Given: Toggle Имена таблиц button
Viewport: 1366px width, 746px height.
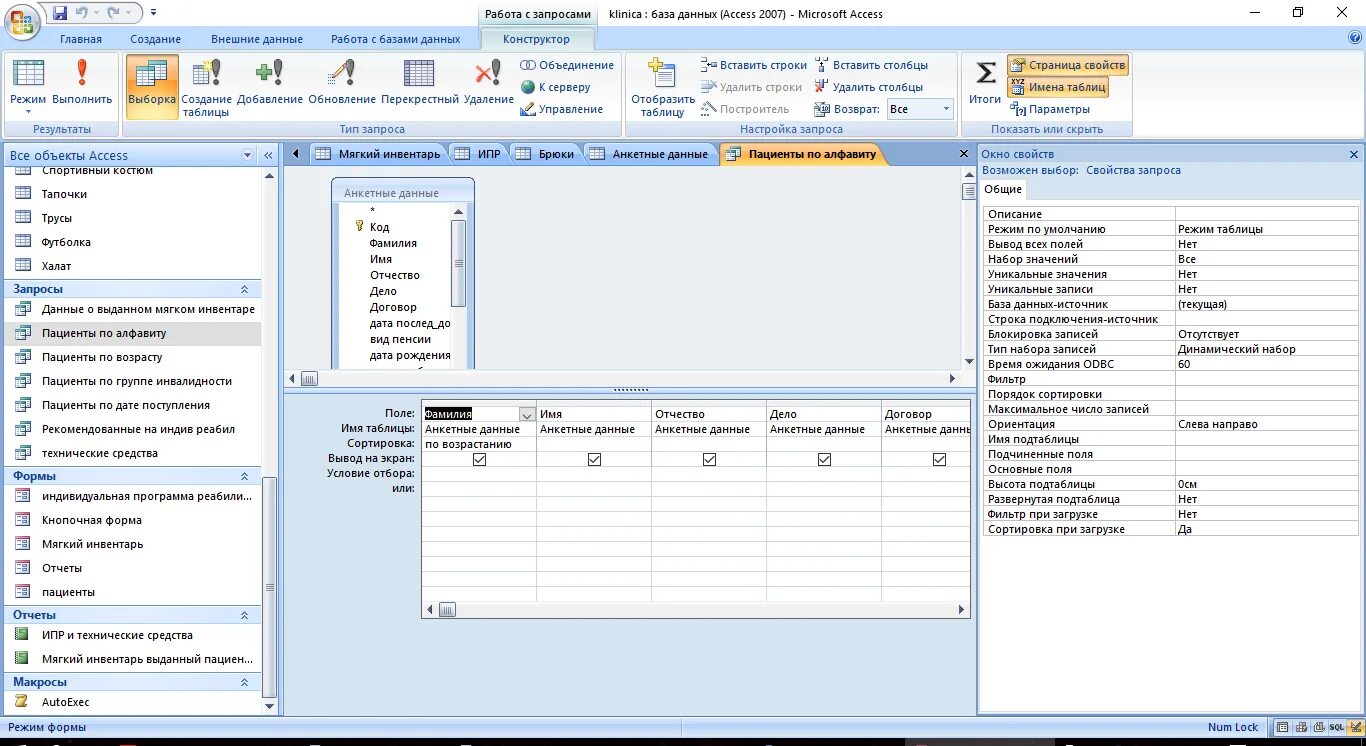Looking at the screenshot, I should 1058,87.
